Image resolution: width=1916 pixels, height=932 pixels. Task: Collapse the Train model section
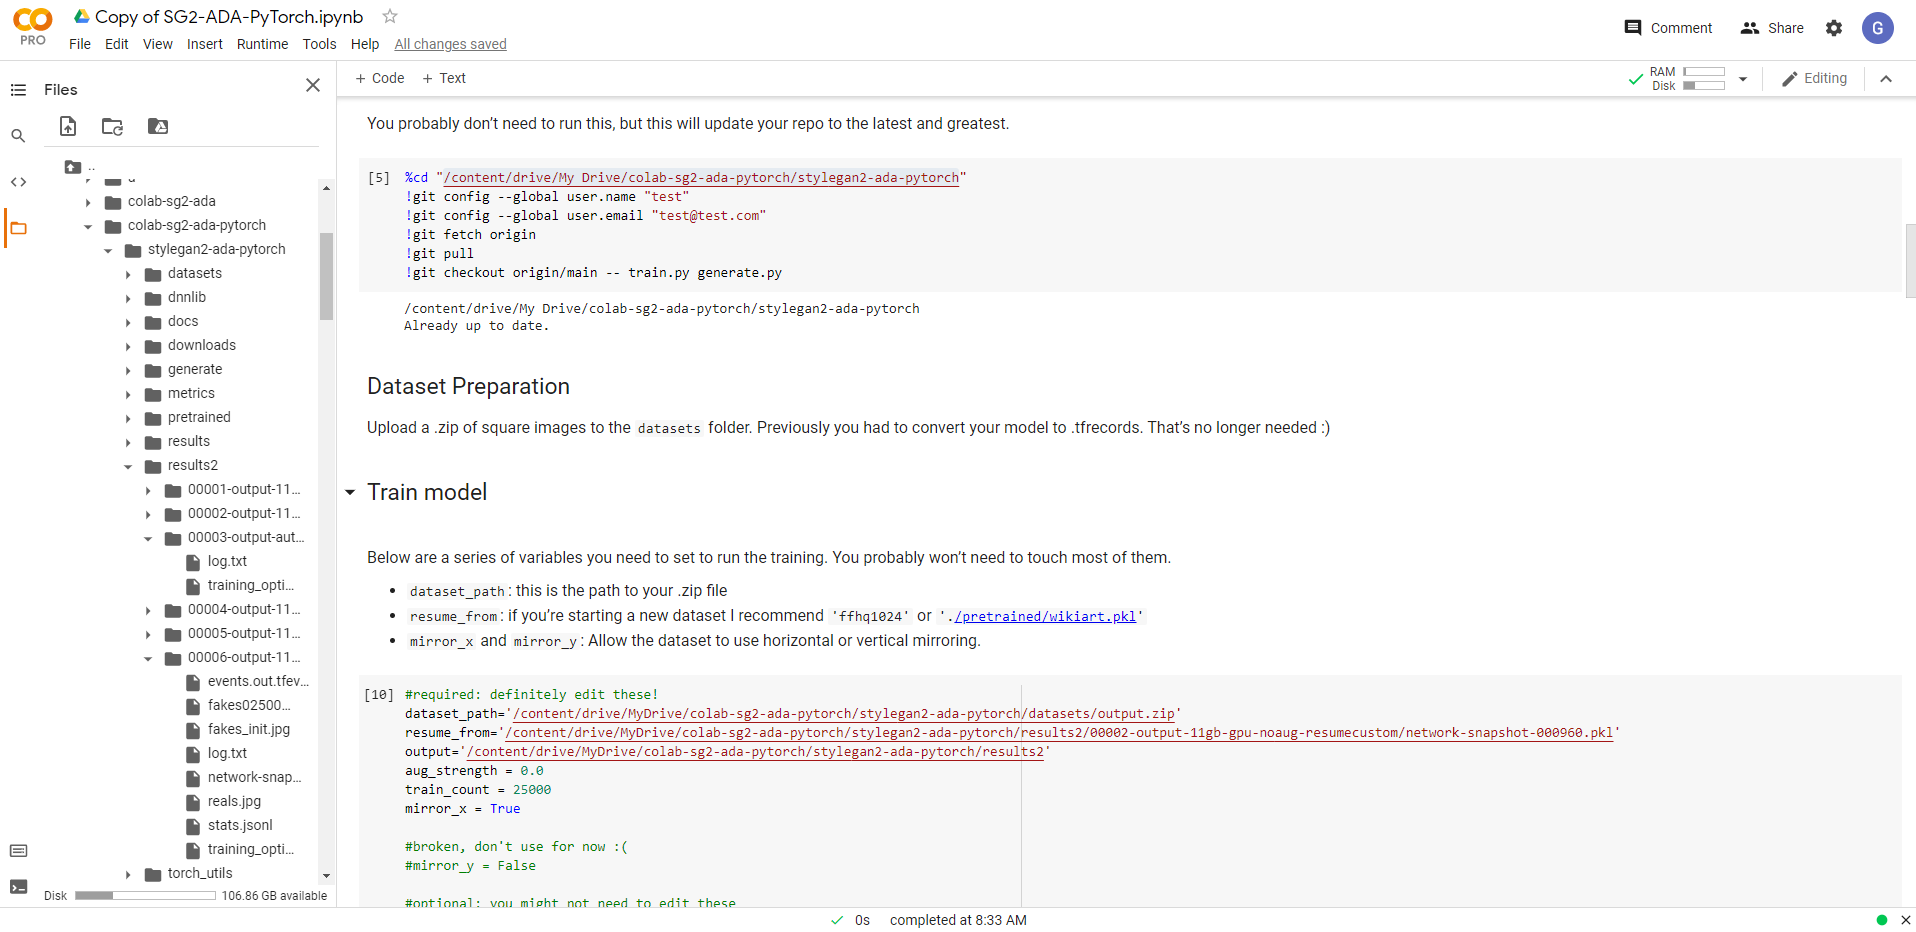tap(350, 492)
